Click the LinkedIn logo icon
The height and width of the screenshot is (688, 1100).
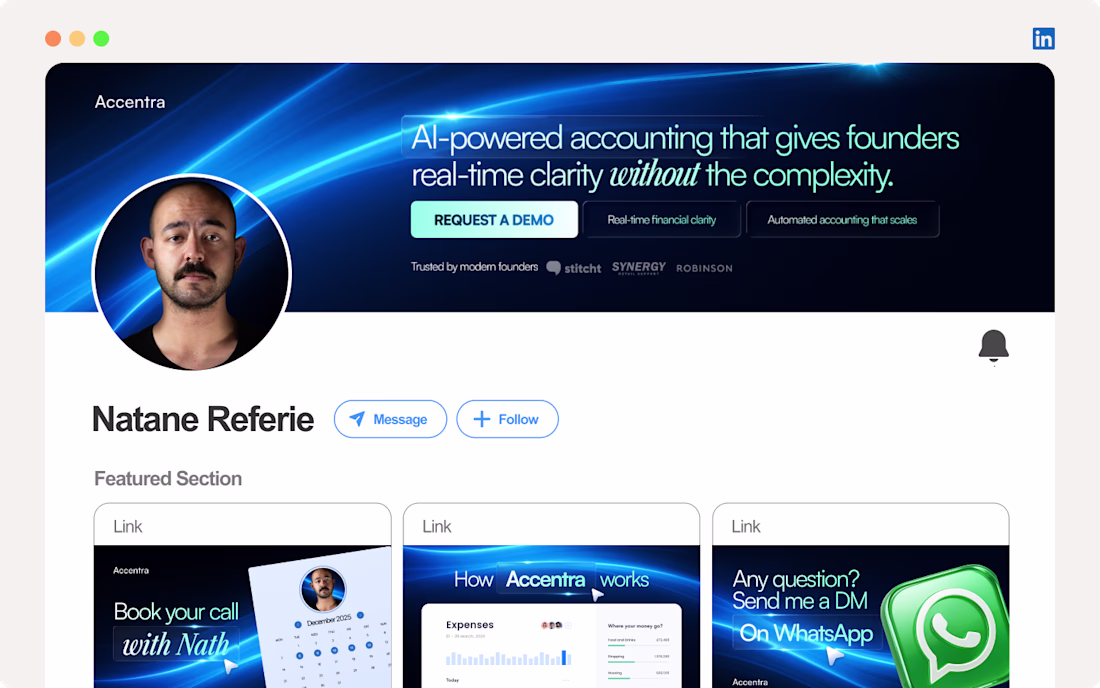[1043, 39]
